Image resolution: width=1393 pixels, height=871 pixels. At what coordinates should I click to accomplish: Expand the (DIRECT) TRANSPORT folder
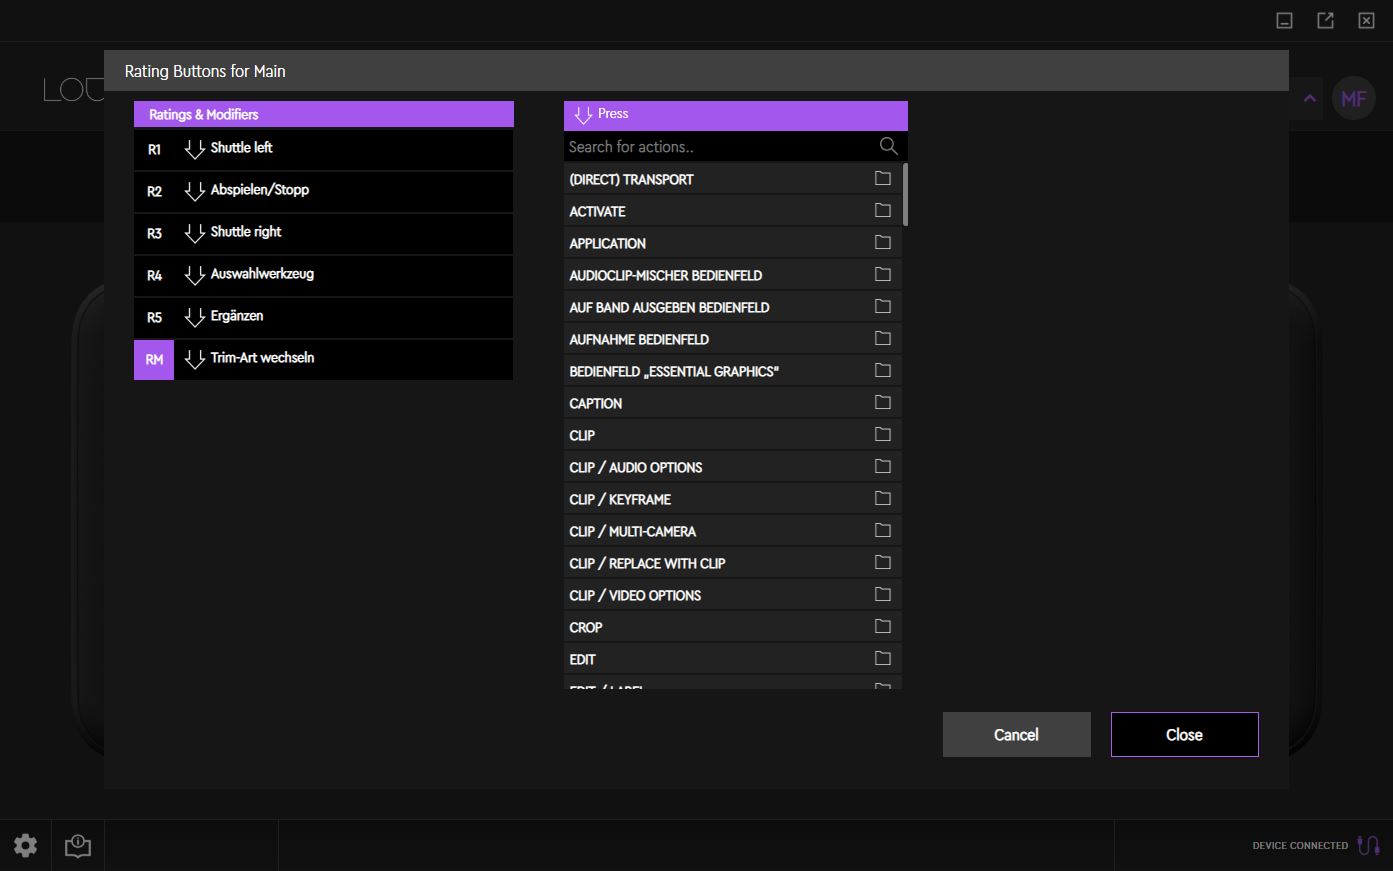[x=720, y=180]
